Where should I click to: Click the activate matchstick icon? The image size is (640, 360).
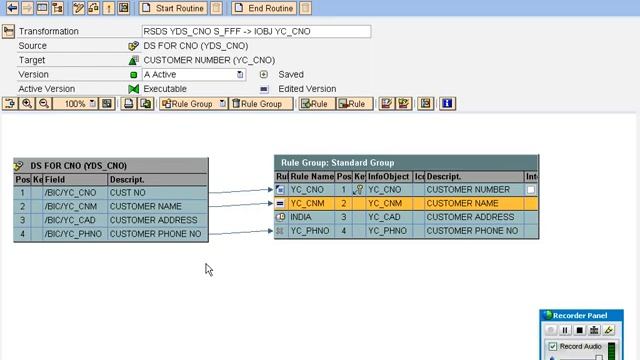tap(109, 8)
